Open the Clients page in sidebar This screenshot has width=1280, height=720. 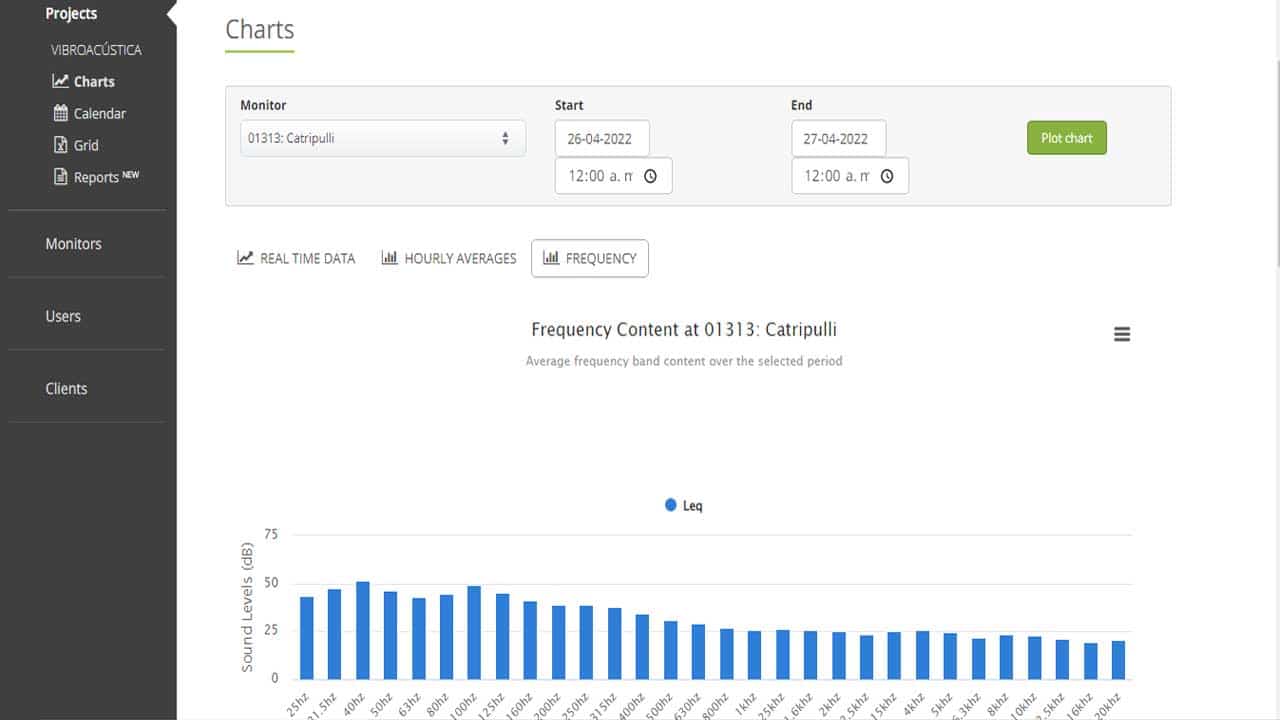coord(66,389)
